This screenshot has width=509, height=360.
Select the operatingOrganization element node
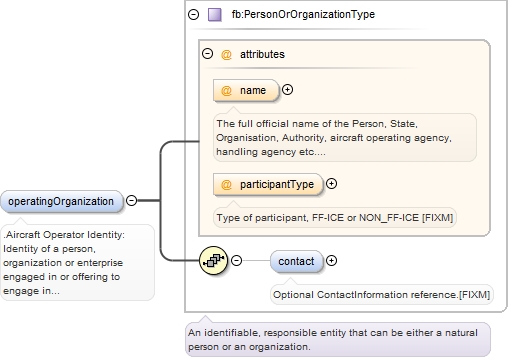(x=62, y=201)
